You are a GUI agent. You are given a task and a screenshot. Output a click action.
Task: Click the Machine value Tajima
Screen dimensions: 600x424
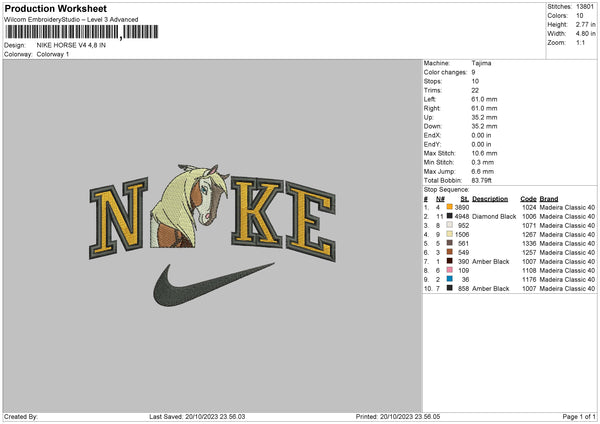(x=481, y=63)
